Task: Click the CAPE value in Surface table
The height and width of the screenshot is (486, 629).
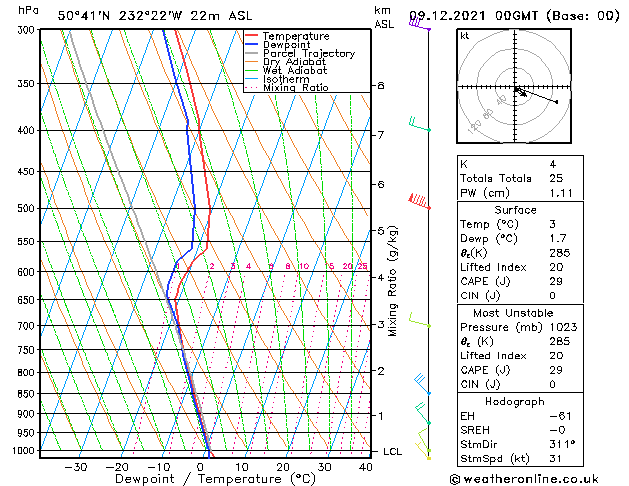Action: (x=556, y=281)
